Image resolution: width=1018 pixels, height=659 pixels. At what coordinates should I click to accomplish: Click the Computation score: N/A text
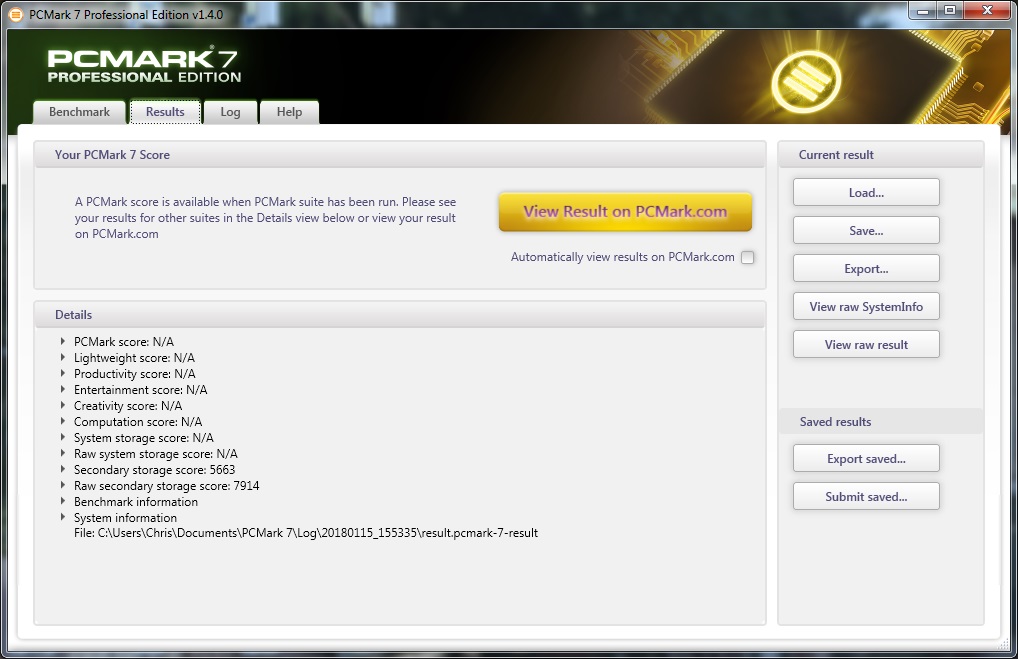coord(138,421)
